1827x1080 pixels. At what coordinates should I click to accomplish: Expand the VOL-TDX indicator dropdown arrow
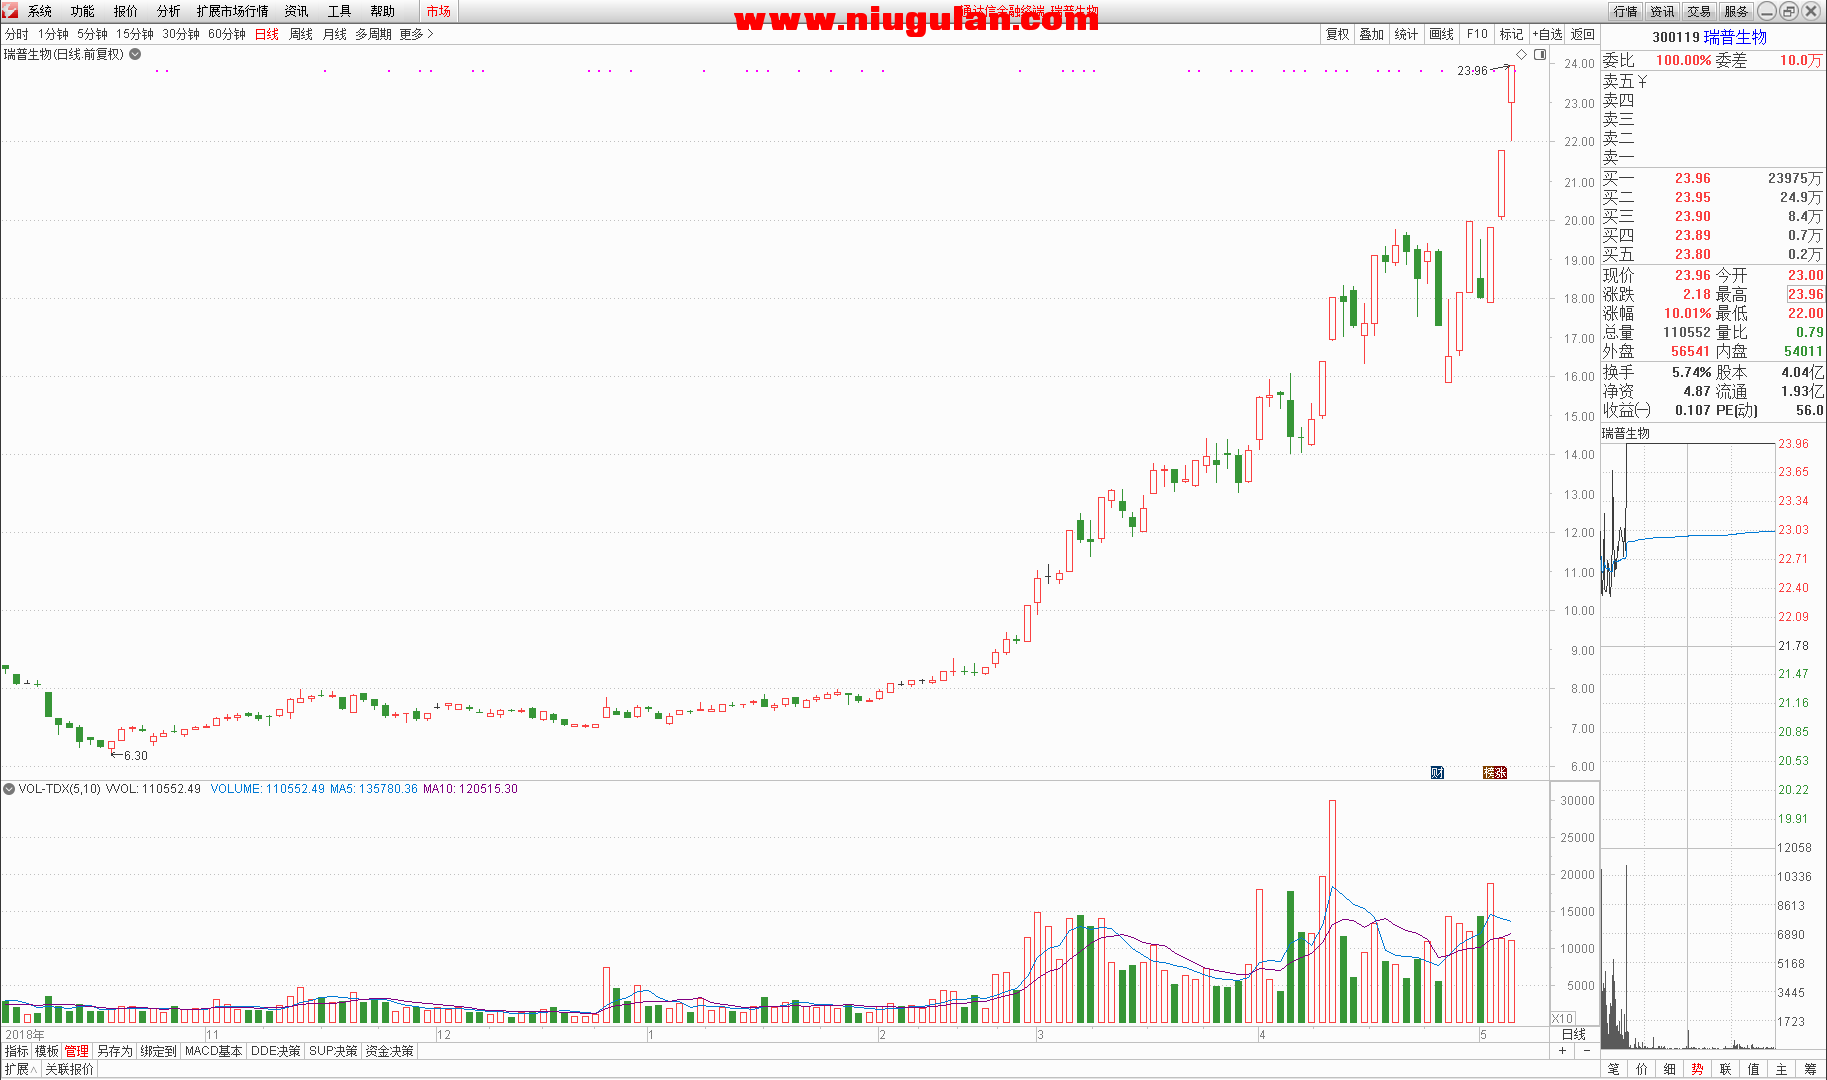(x=9, y=789)
